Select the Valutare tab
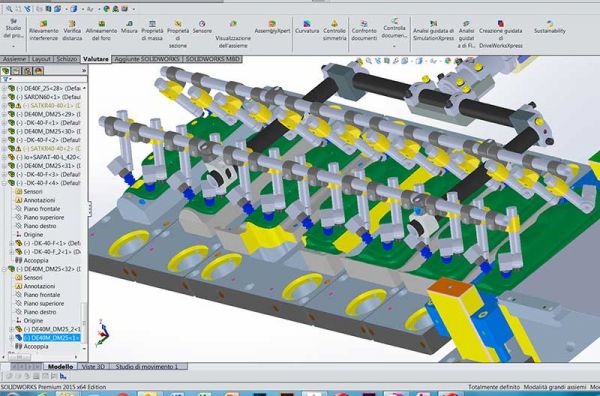 click(x=96, y=59)
